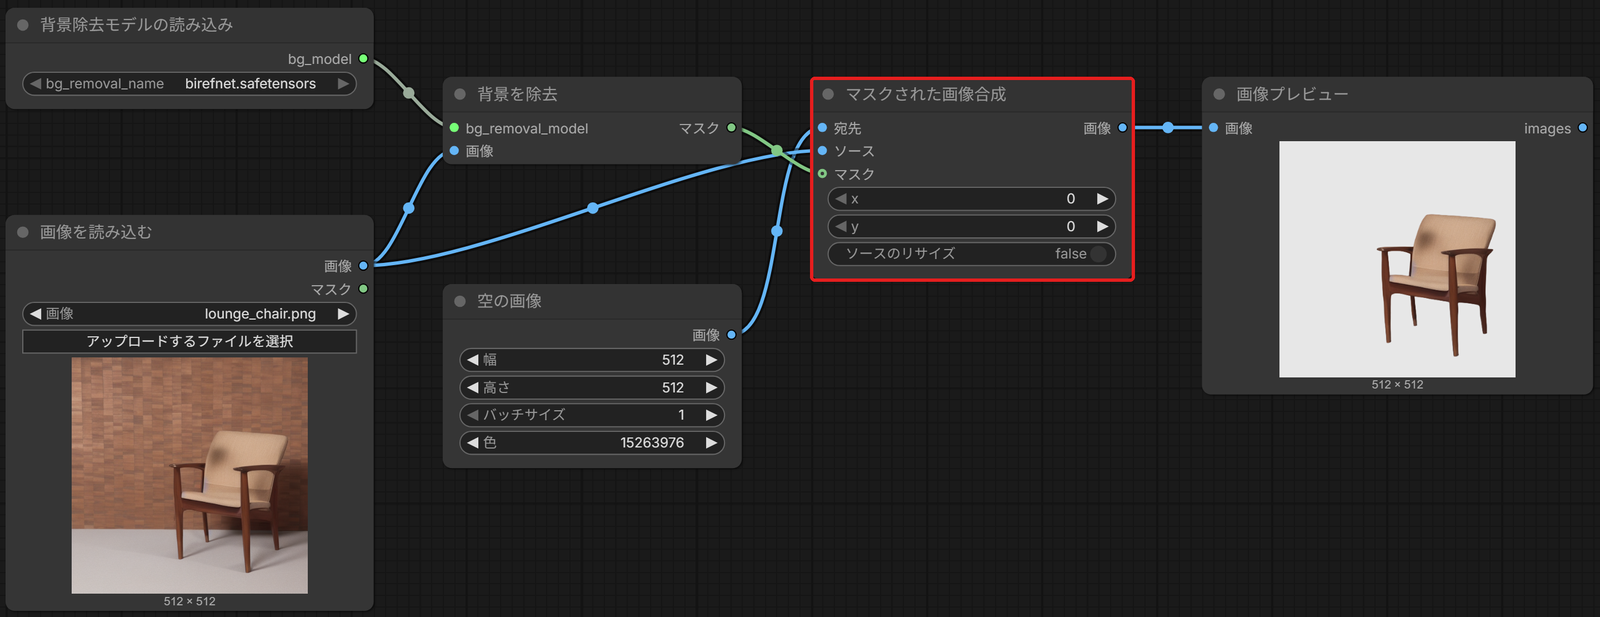Increase 色 value with right arrow
This screenshot has height=617, width=1600.
point(711,443)
